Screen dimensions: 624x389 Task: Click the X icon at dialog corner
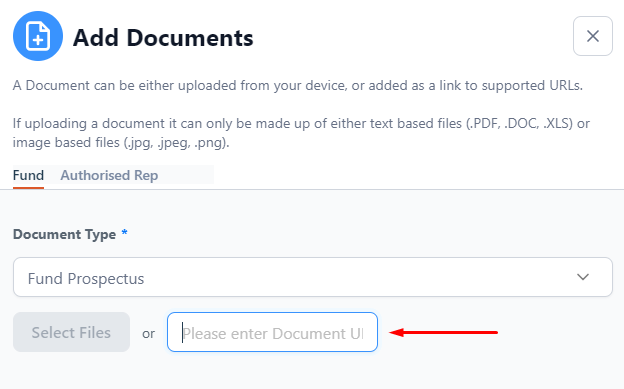(x=593, y=36)
